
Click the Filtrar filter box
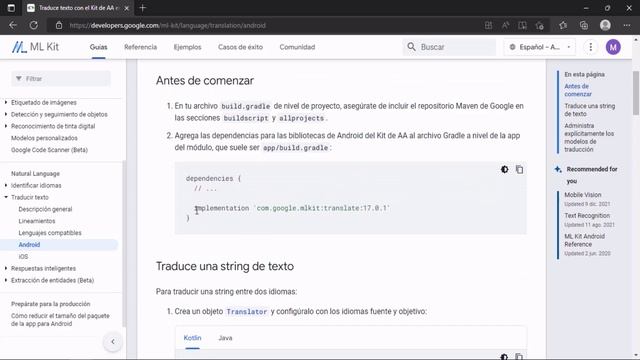61,79
